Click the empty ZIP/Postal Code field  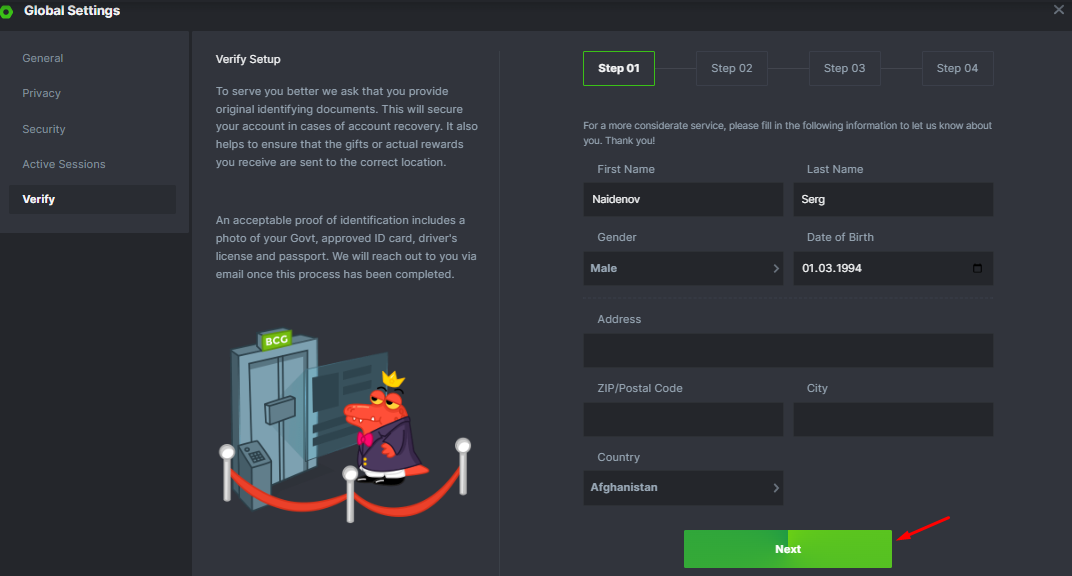tap(683, 420)
